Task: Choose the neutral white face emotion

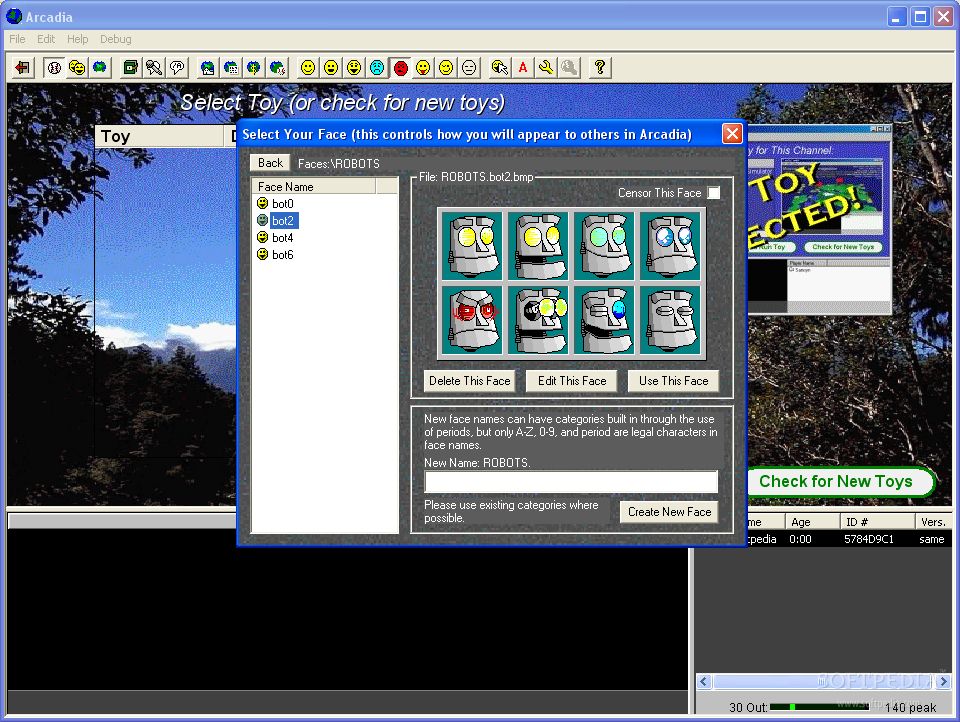Action: click(469, 67)
